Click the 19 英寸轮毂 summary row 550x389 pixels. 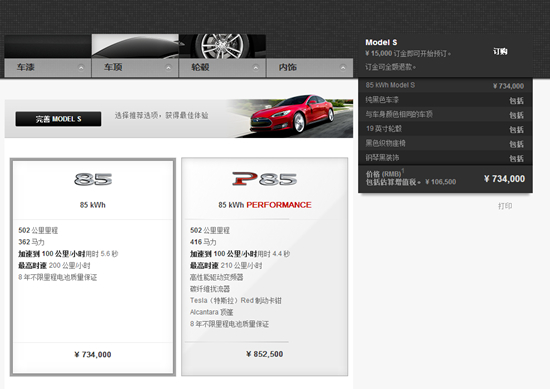click(445, 129)
